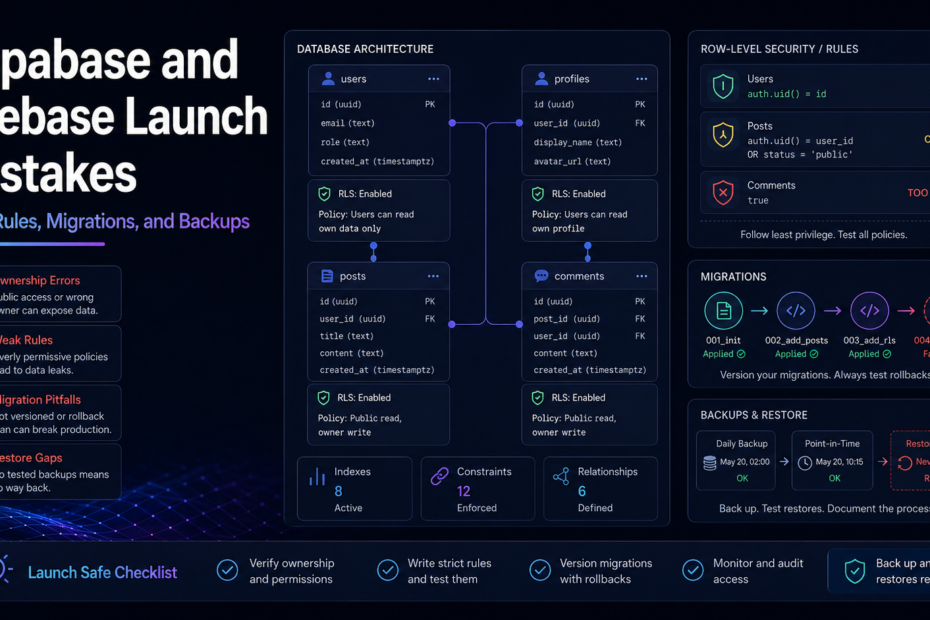
Task: Click the Applied checkmark under 002_add_posts
Action: 814,354
